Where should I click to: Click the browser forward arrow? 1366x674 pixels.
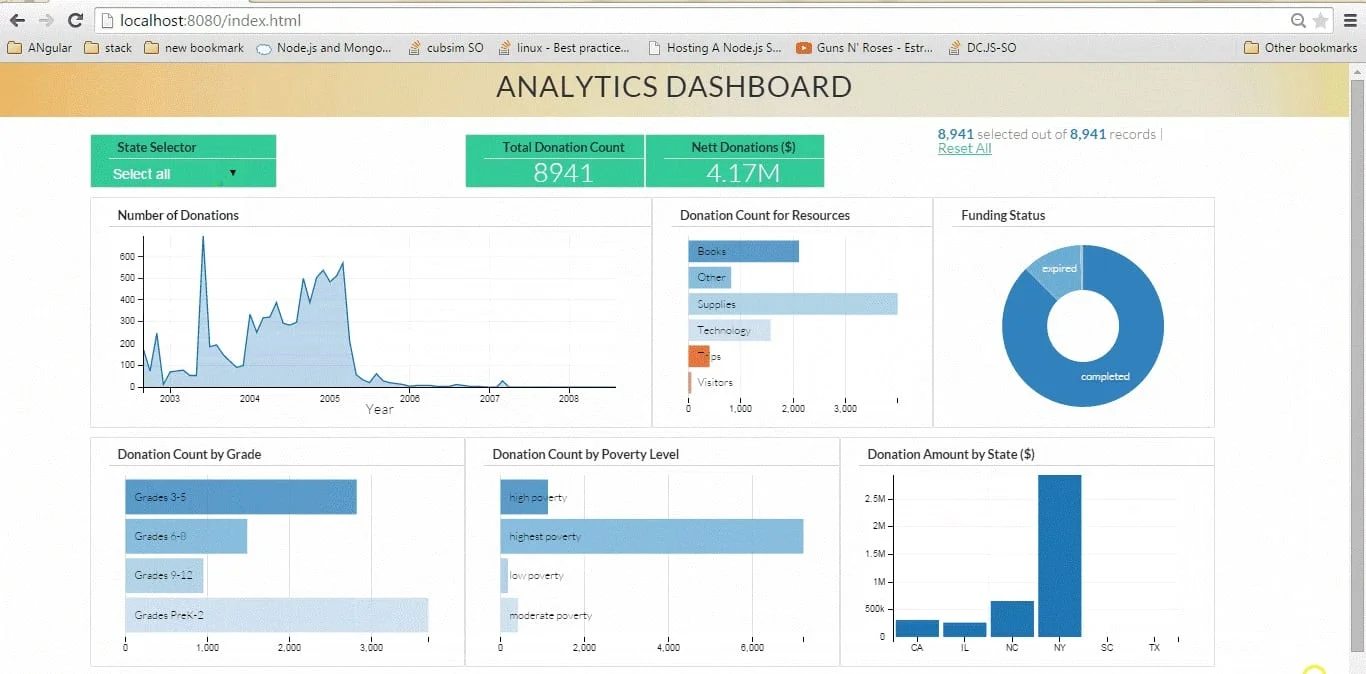46,20
